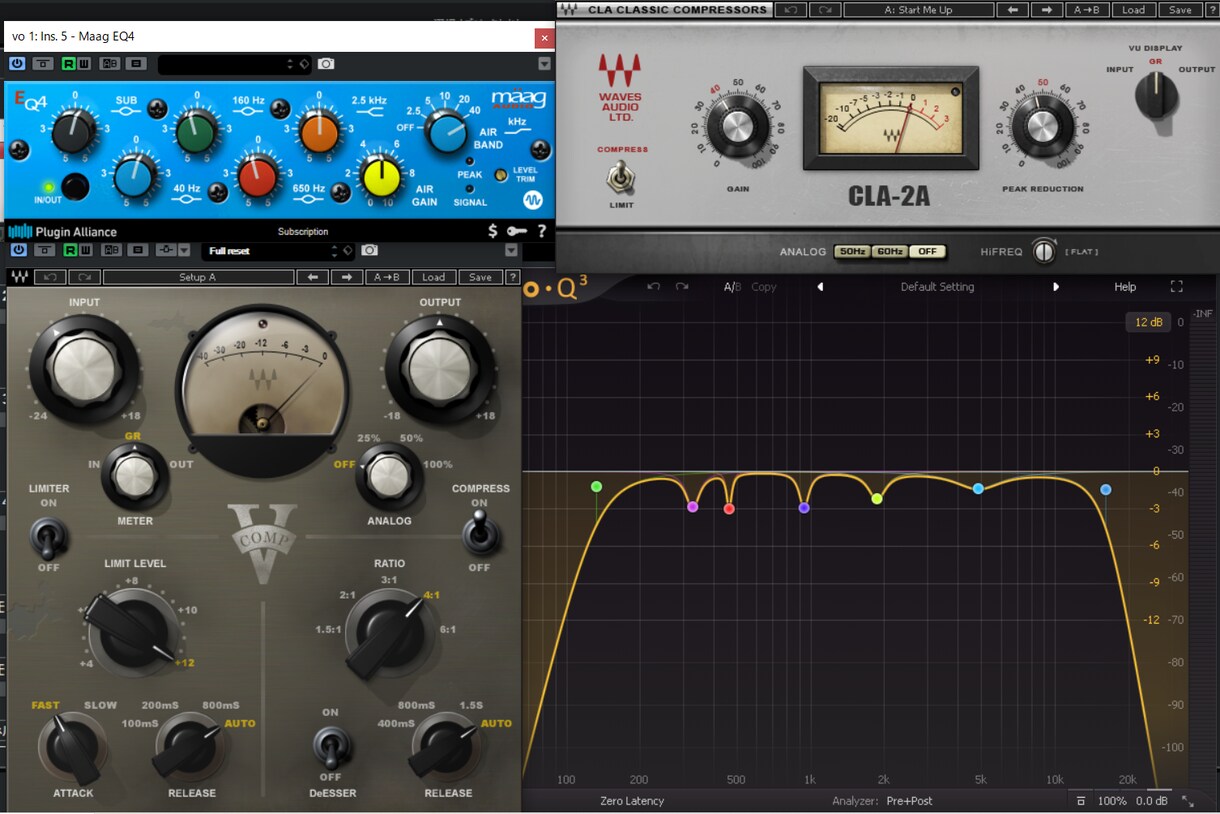Click the camera icon beside the Full reset preset
This screenshot has width=1220, height=814.
point(369,250)
